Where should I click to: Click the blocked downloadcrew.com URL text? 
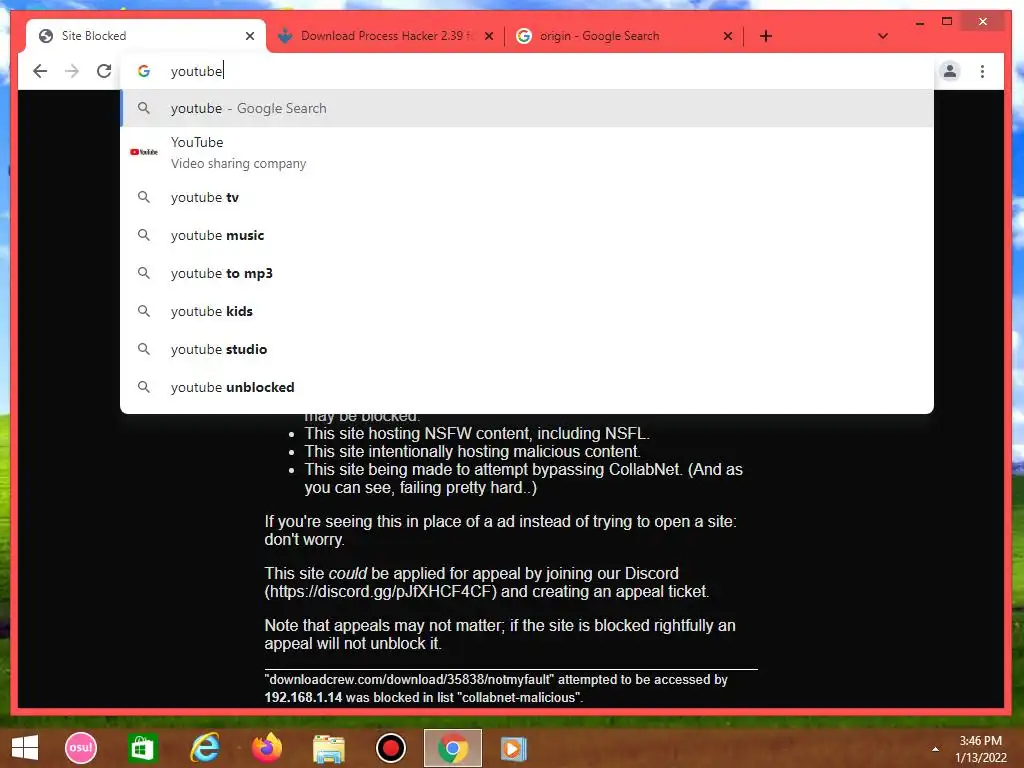[409, 679]
